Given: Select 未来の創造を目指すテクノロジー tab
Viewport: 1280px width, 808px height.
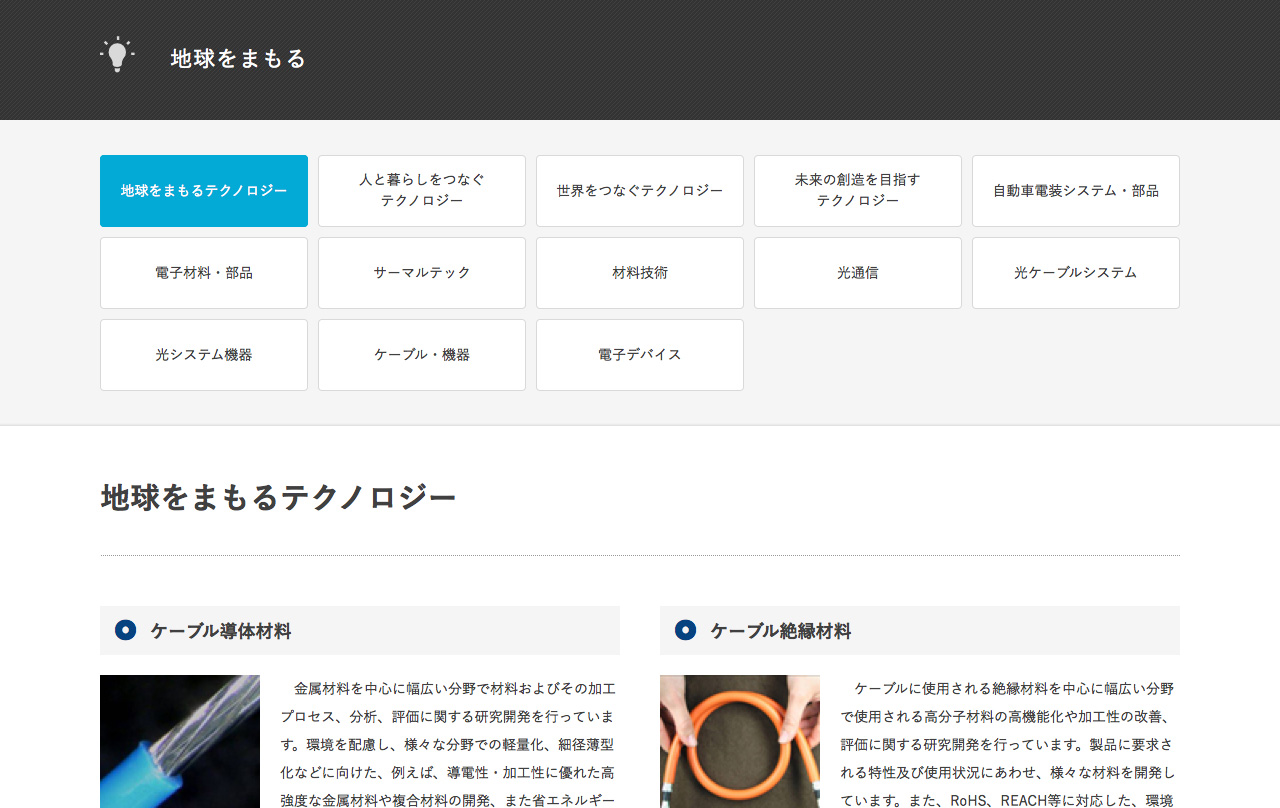Looking at the screenshot, I should coord(858,191).
